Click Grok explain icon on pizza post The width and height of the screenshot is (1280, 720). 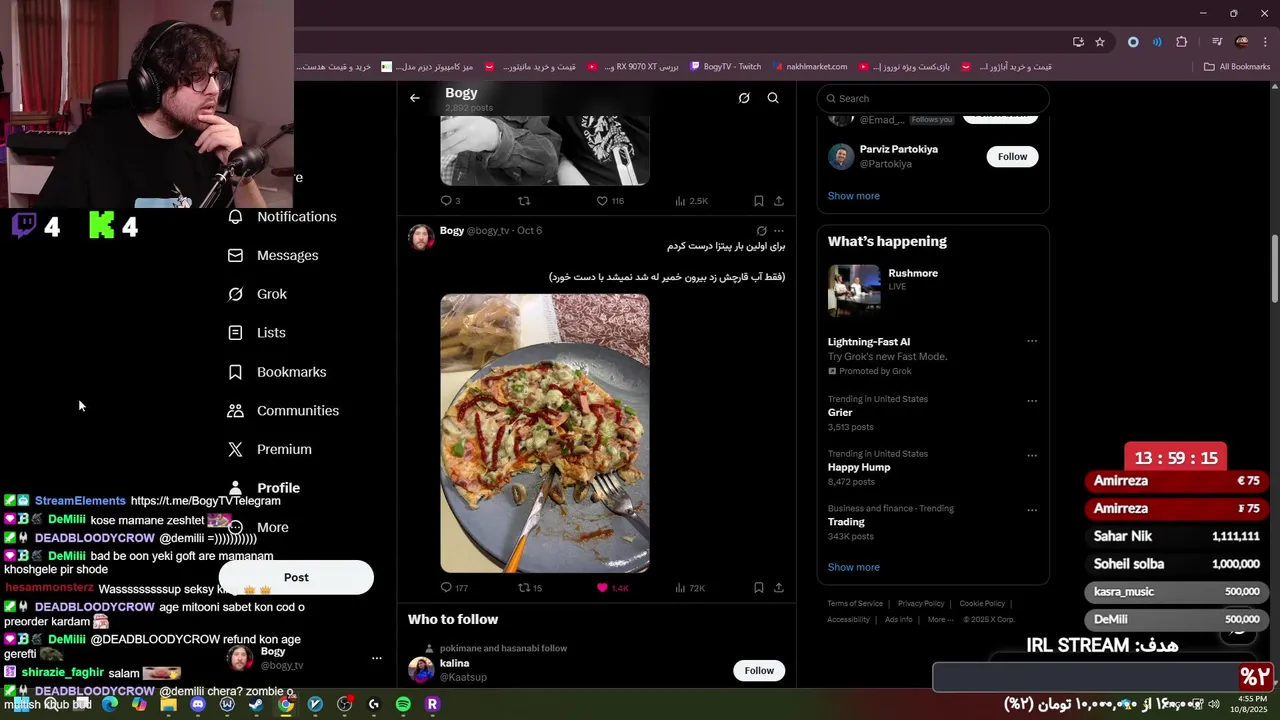pos(761,231)
